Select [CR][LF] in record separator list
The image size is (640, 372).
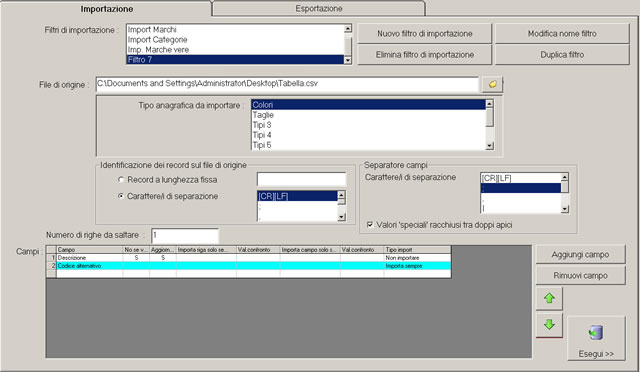(x=297, y=196)
